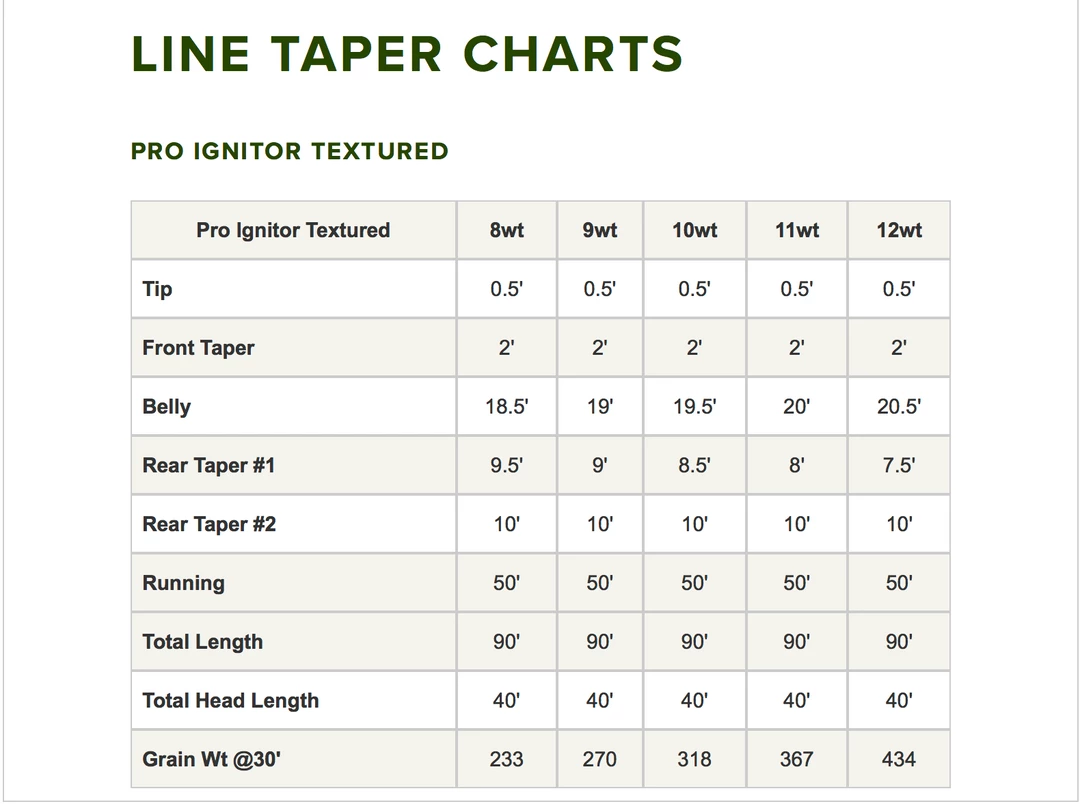Select the 'Front Taper' row label
The image size is (1080, 804).
(198, 348)
